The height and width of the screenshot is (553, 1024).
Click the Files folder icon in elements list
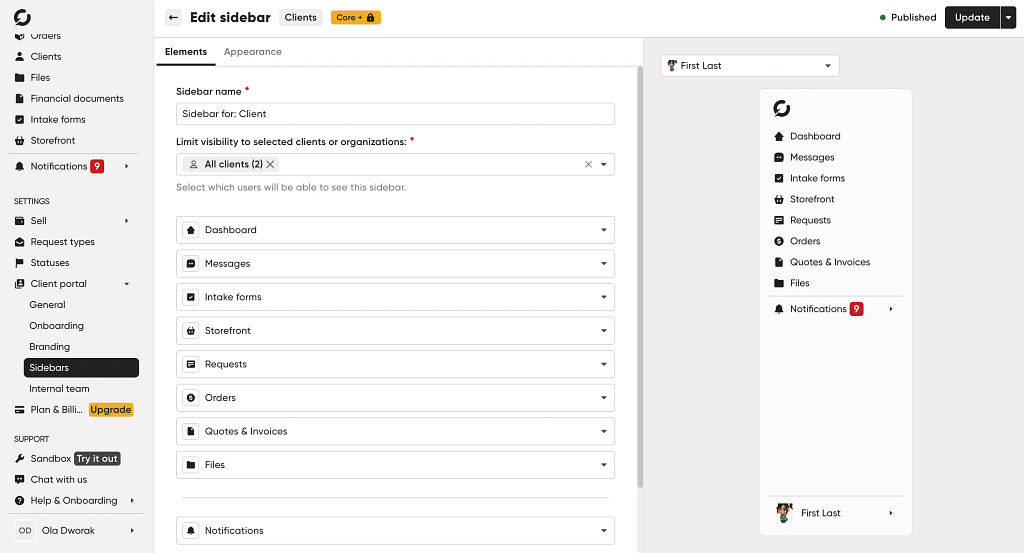coord(191,465)
